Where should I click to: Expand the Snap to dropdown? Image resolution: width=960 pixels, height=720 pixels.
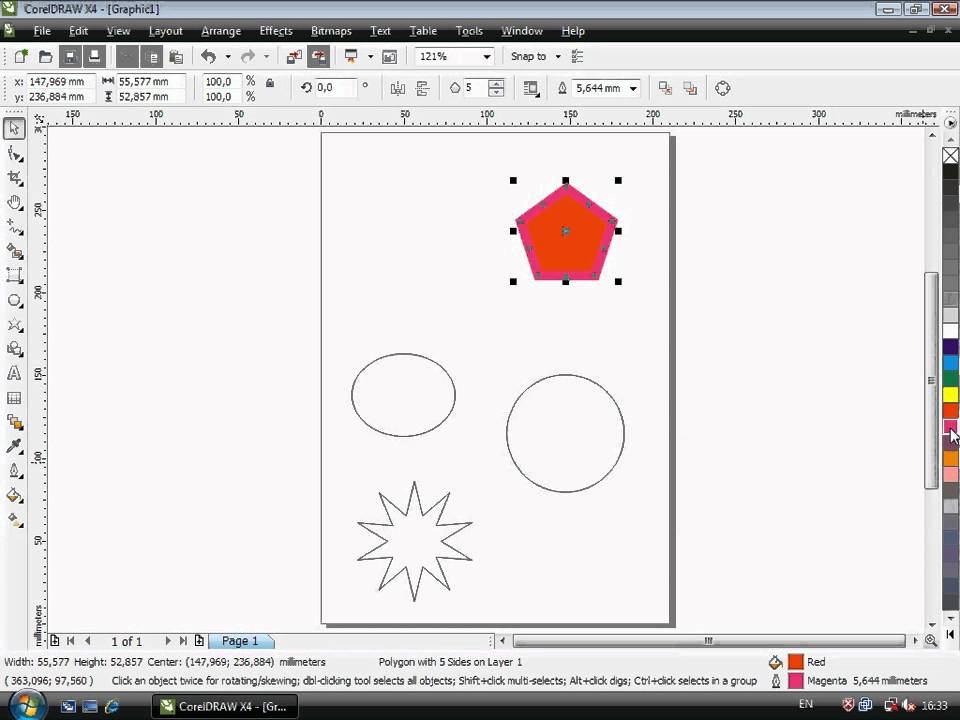tap(558, 57)
